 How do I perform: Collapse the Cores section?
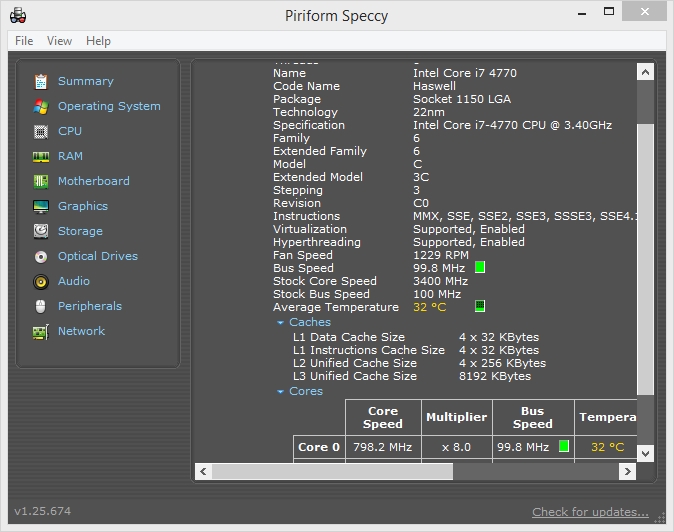click(281, 391)
